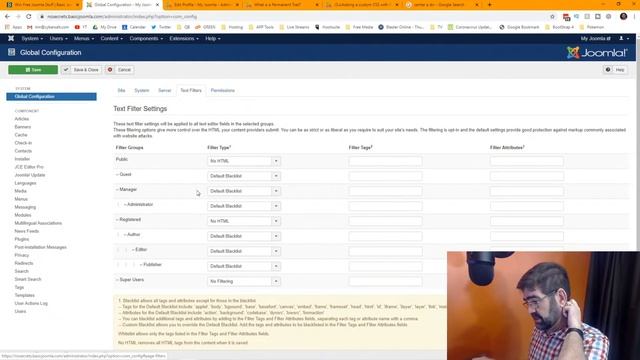Viewport: 640px width, 360px height.
Task: Open JCE Editor Pro in sidebar
Action: [x=29, y=167]
